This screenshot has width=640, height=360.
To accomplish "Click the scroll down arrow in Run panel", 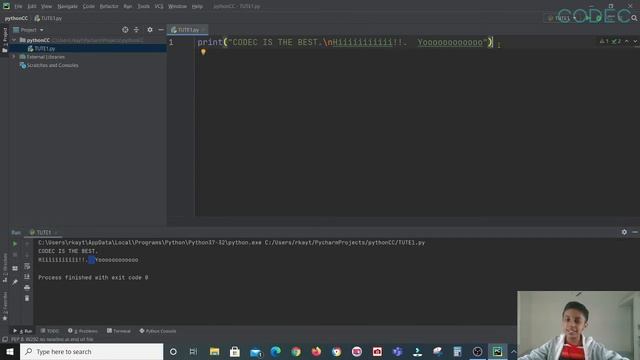I will click(x=27, y=255).
